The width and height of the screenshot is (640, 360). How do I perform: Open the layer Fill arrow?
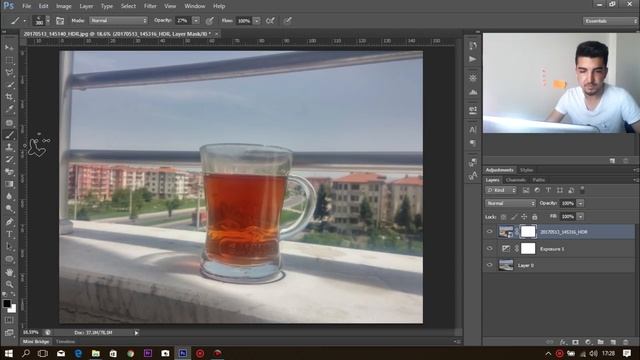580,216
